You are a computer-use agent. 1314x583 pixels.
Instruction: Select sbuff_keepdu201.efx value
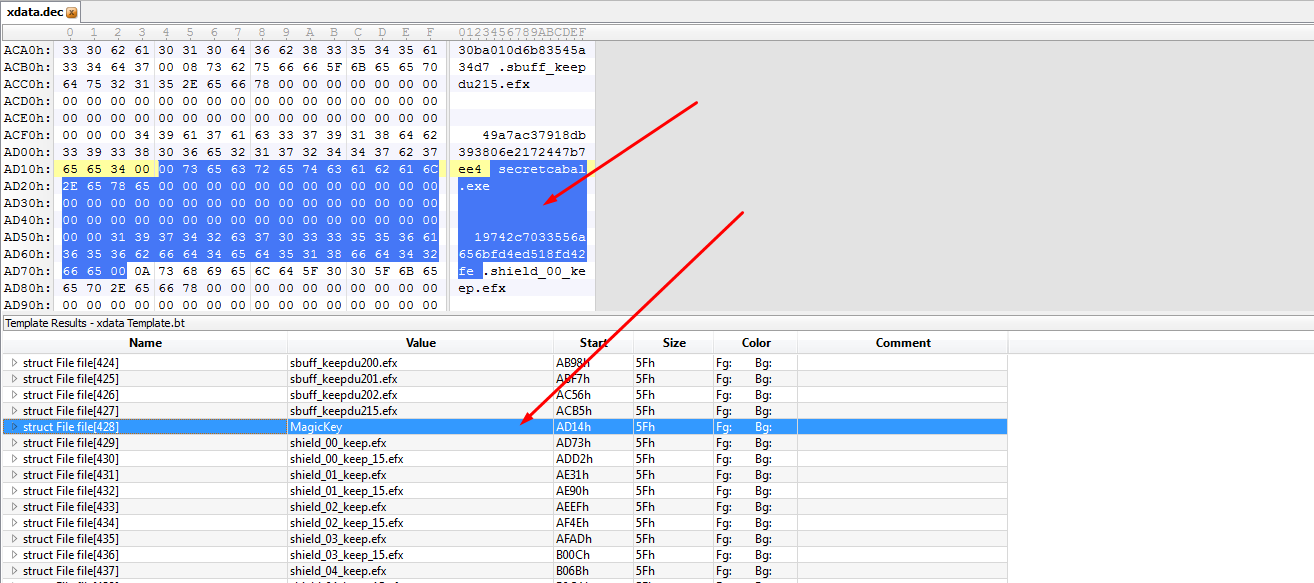[x=343, y=379]
